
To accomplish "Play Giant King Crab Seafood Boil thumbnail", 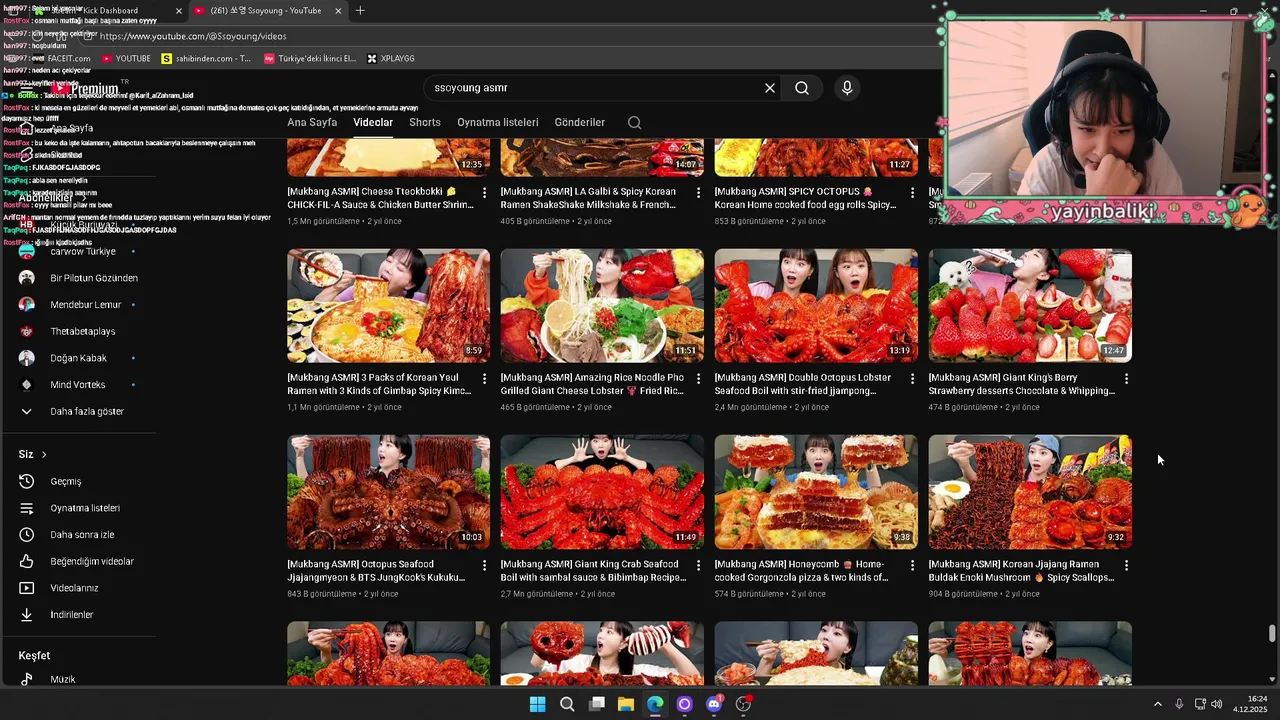I will click(602, 492).
